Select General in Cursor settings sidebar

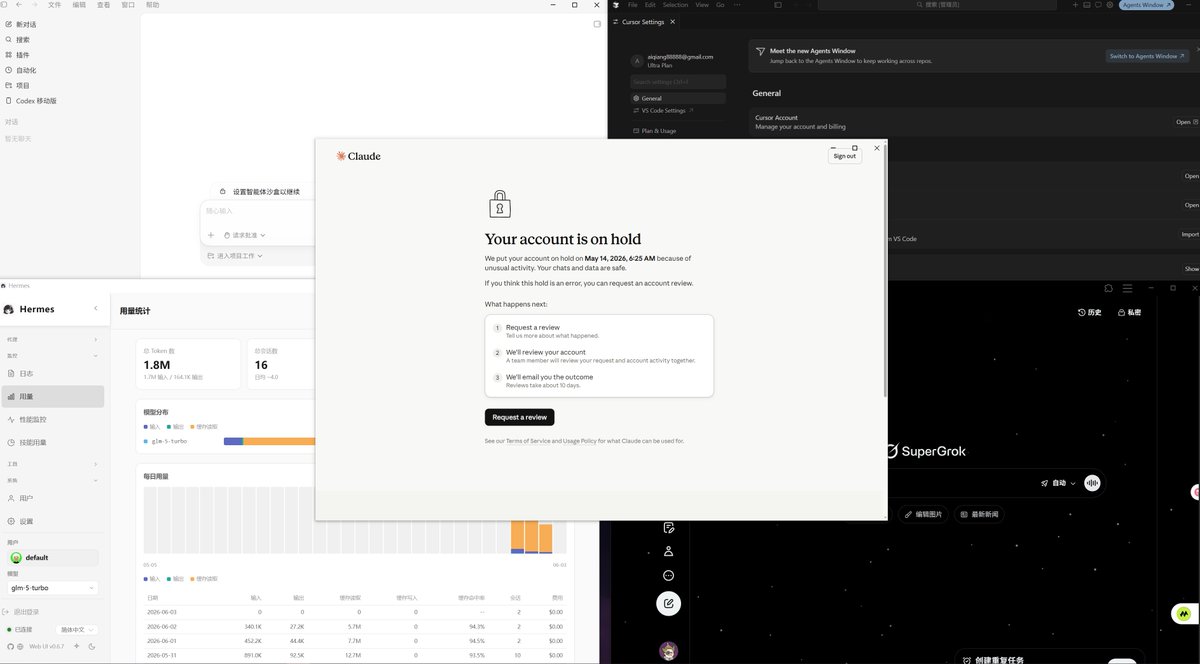pyautogui.click(x=678, y=98)
